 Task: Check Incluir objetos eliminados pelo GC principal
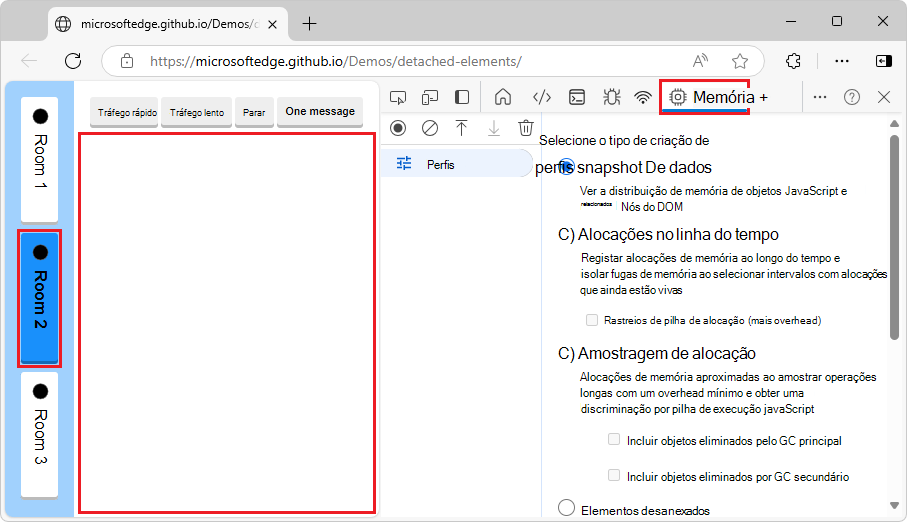614,440
